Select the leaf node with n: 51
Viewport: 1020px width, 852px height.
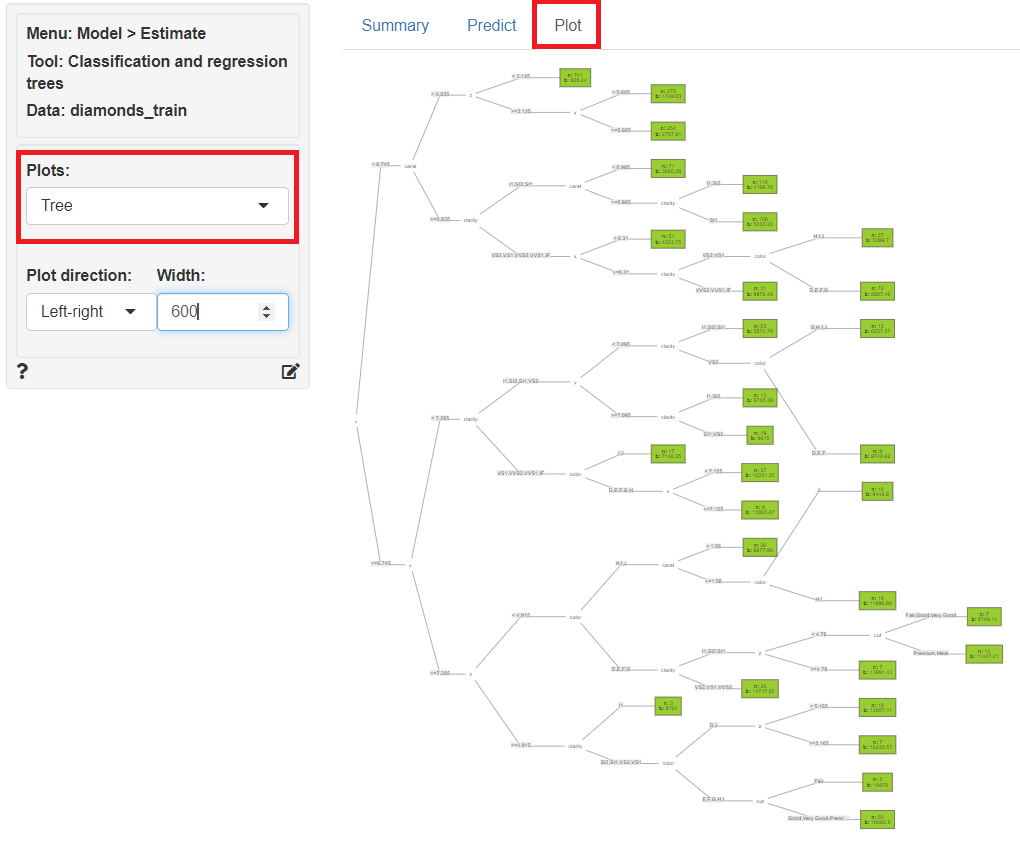coord(667,240)
